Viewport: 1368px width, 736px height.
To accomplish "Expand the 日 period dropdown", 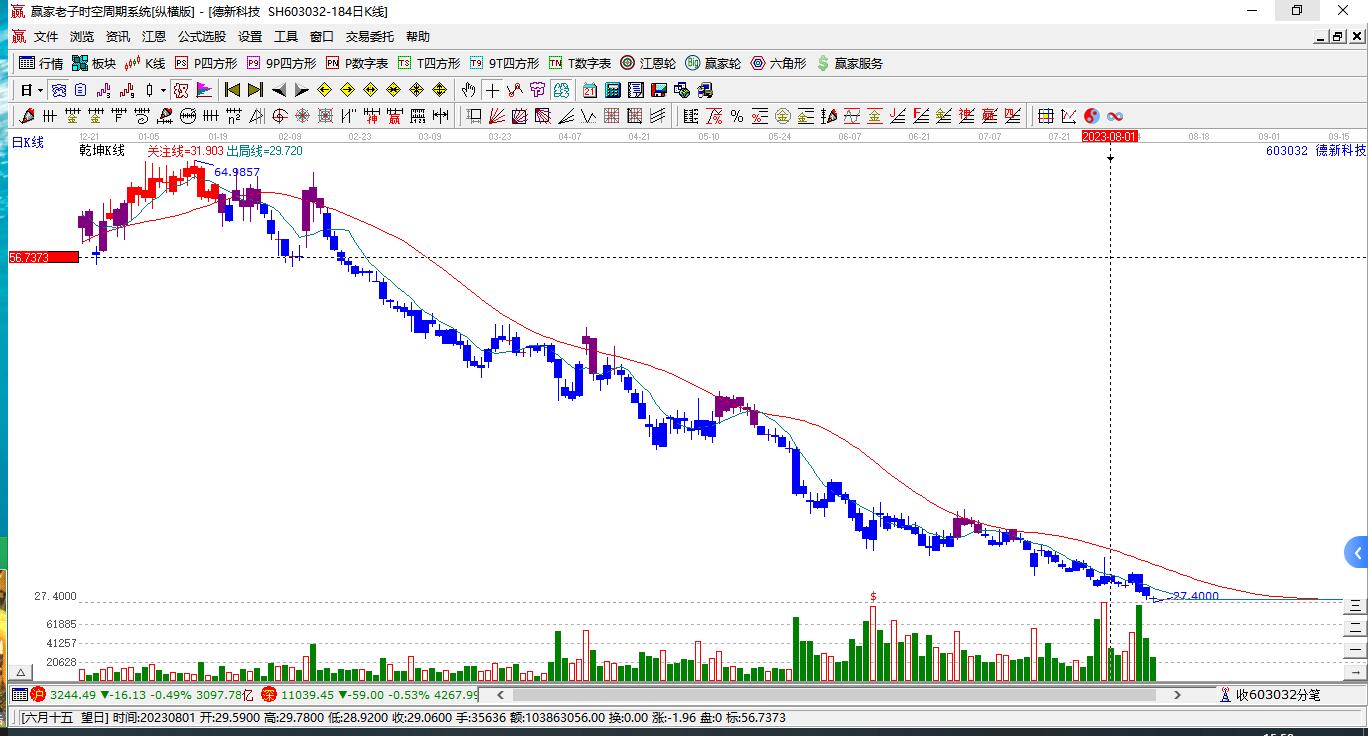I will tap(40, 90).
